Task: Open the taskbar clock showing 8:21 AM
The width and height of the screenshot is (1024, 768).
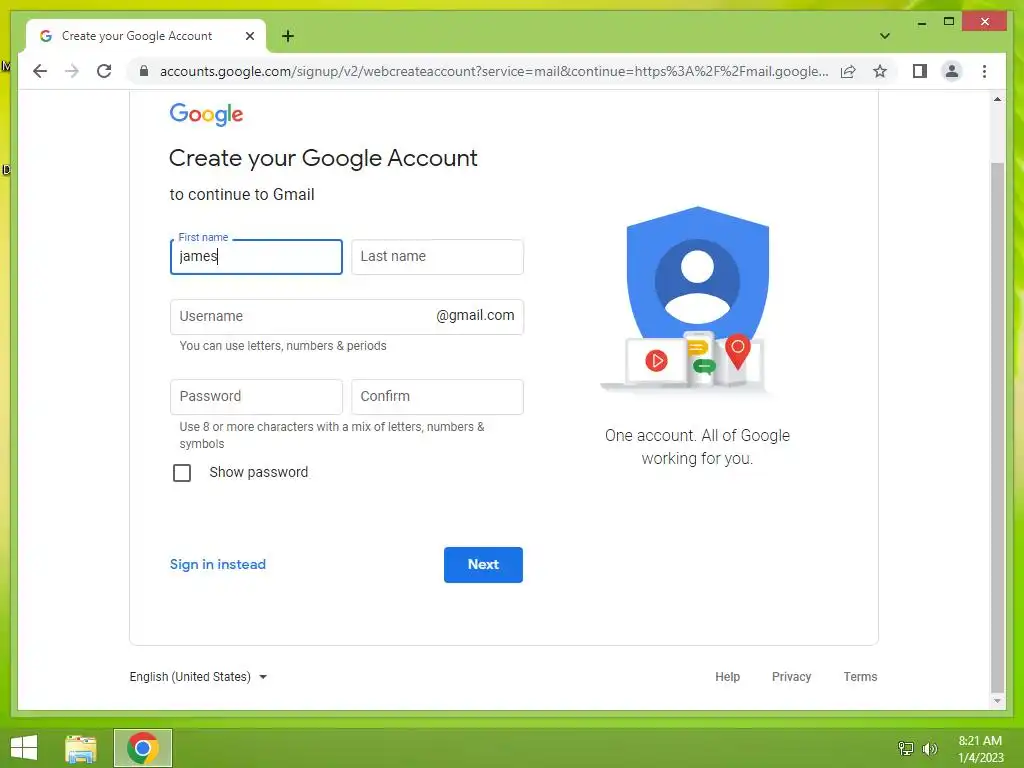Action: [980, 749]
